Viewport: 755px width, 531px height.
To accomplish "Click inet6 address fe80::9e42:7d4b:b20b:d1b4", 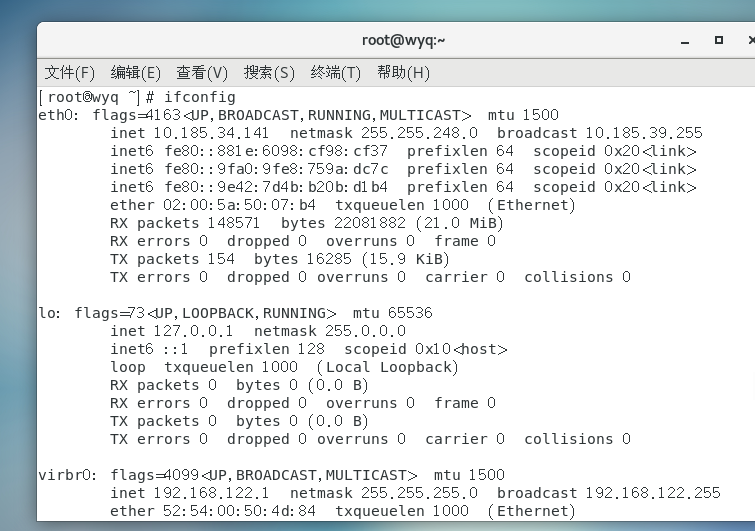I will 276,187.
